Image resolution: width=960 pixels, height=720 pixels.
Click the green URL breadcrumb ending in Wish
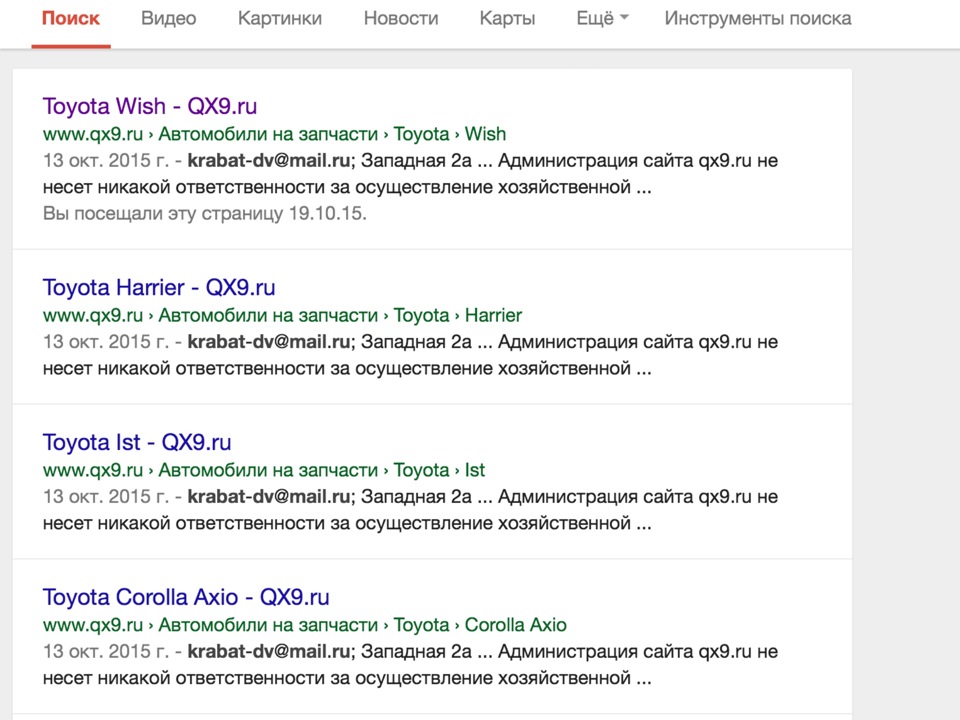(x=274, y=133)
